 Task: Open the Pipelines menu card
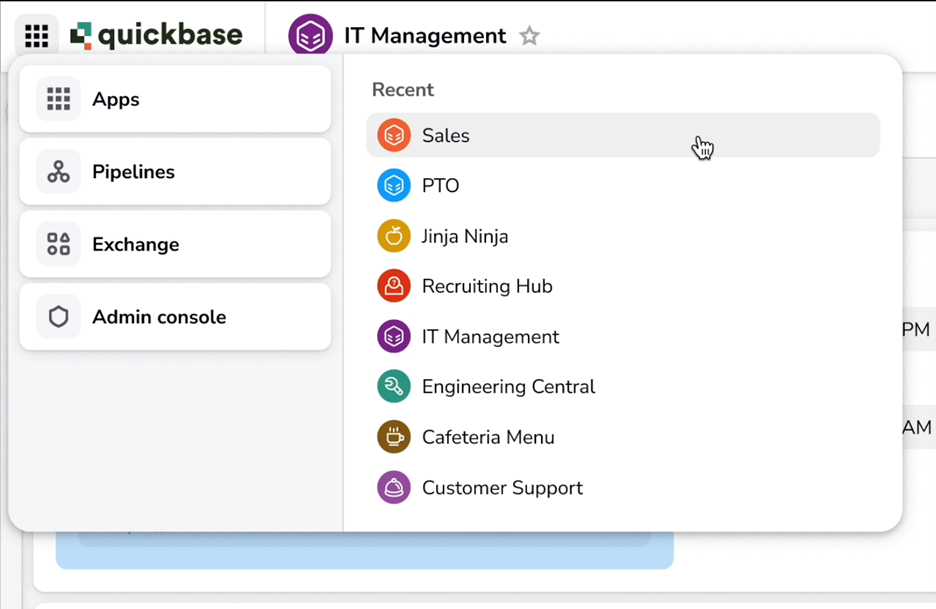pos(175,171)
